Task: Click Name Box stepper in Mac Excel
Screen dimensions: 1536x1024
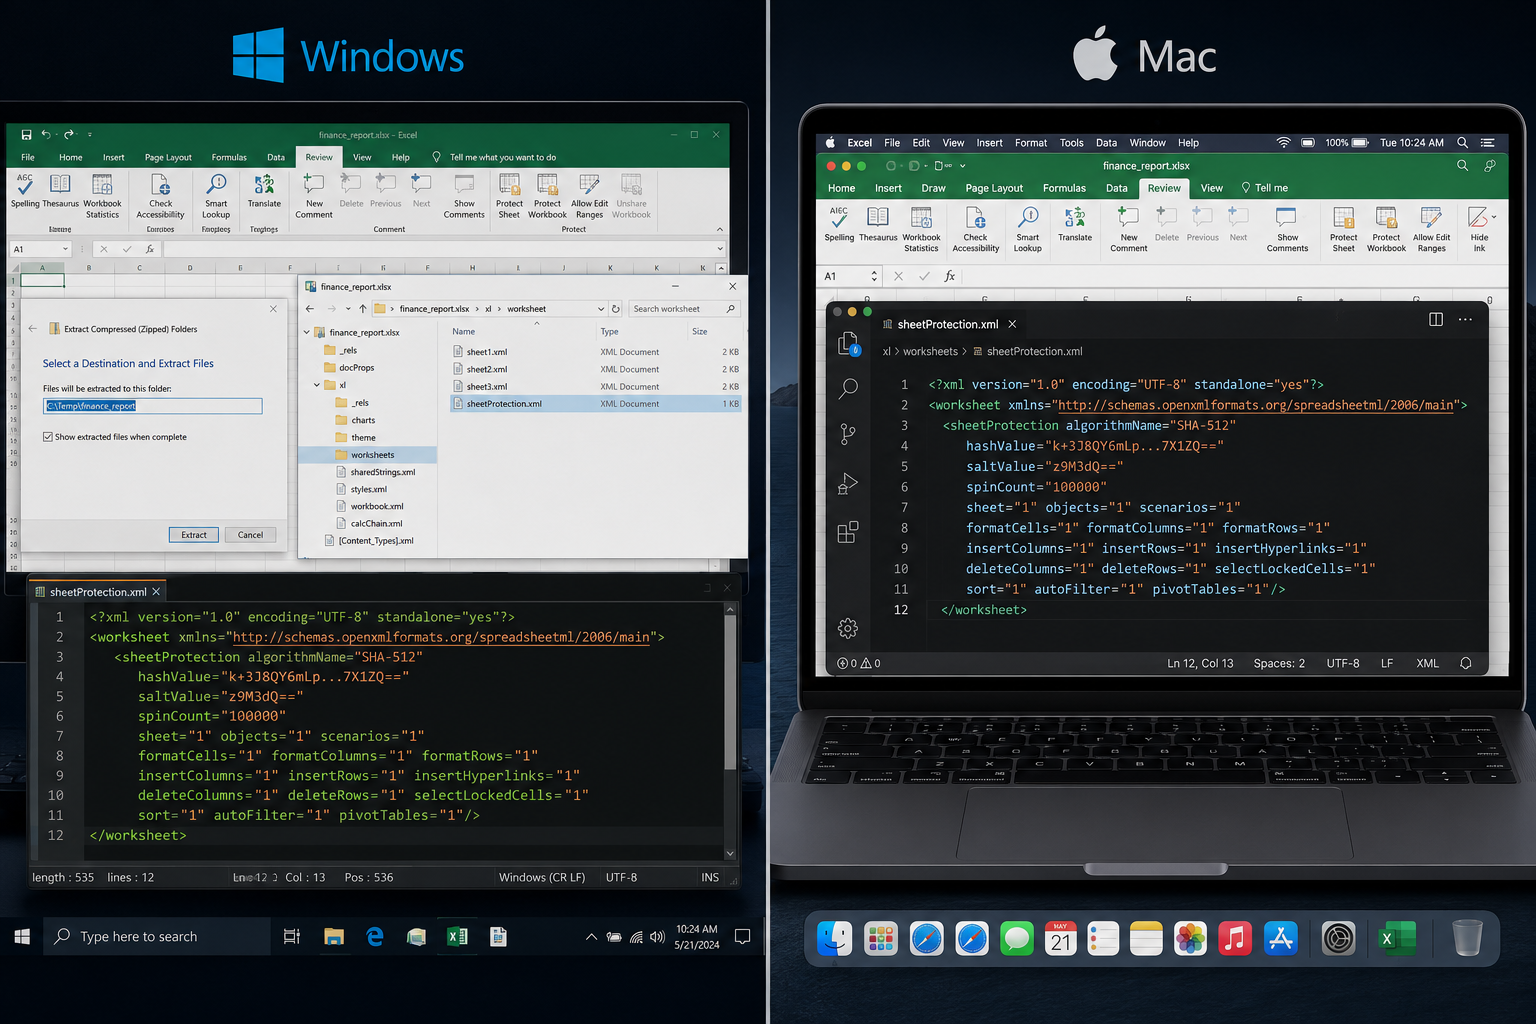Action: pyautogui.click(x=874, y=276)
